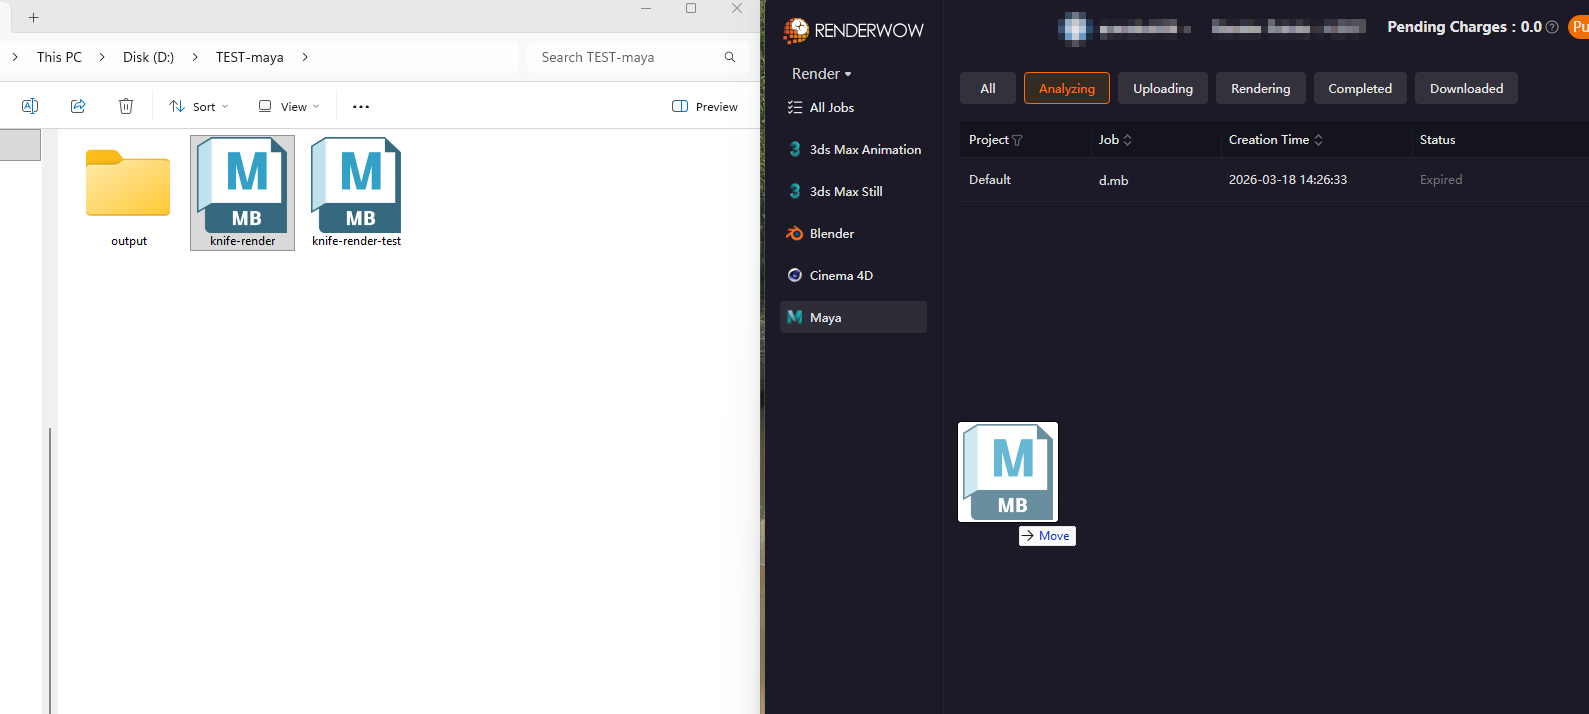This screenshot has width=1589, height=714.
Task: Open the RenderWow logo home
Action: click(x=853, y=30)
